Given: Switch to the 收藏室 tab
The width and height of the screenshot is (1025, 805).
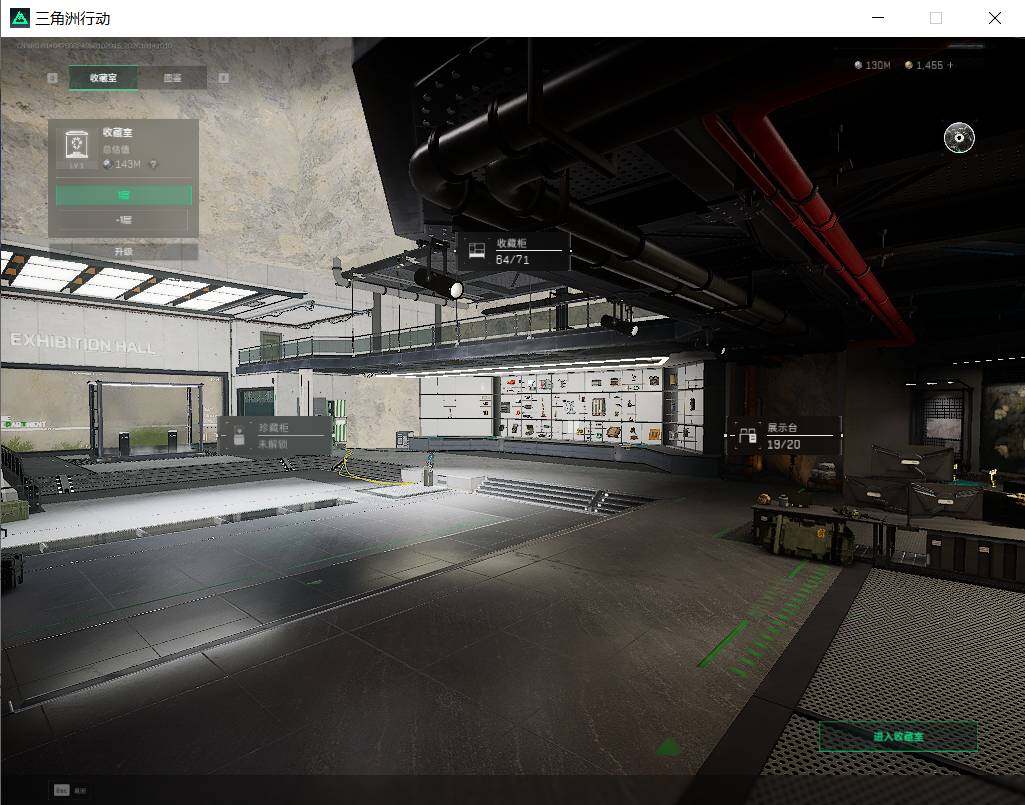Looking at the screenshot, I should (x=103, y=78).
